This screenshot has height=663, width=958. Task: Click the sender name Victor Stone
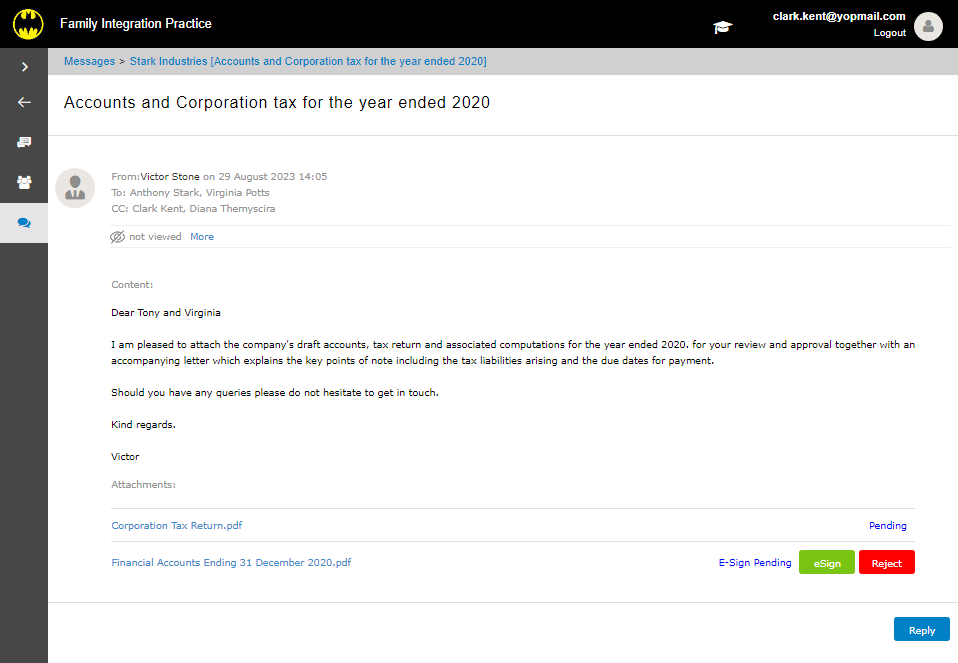pos(170,177)
